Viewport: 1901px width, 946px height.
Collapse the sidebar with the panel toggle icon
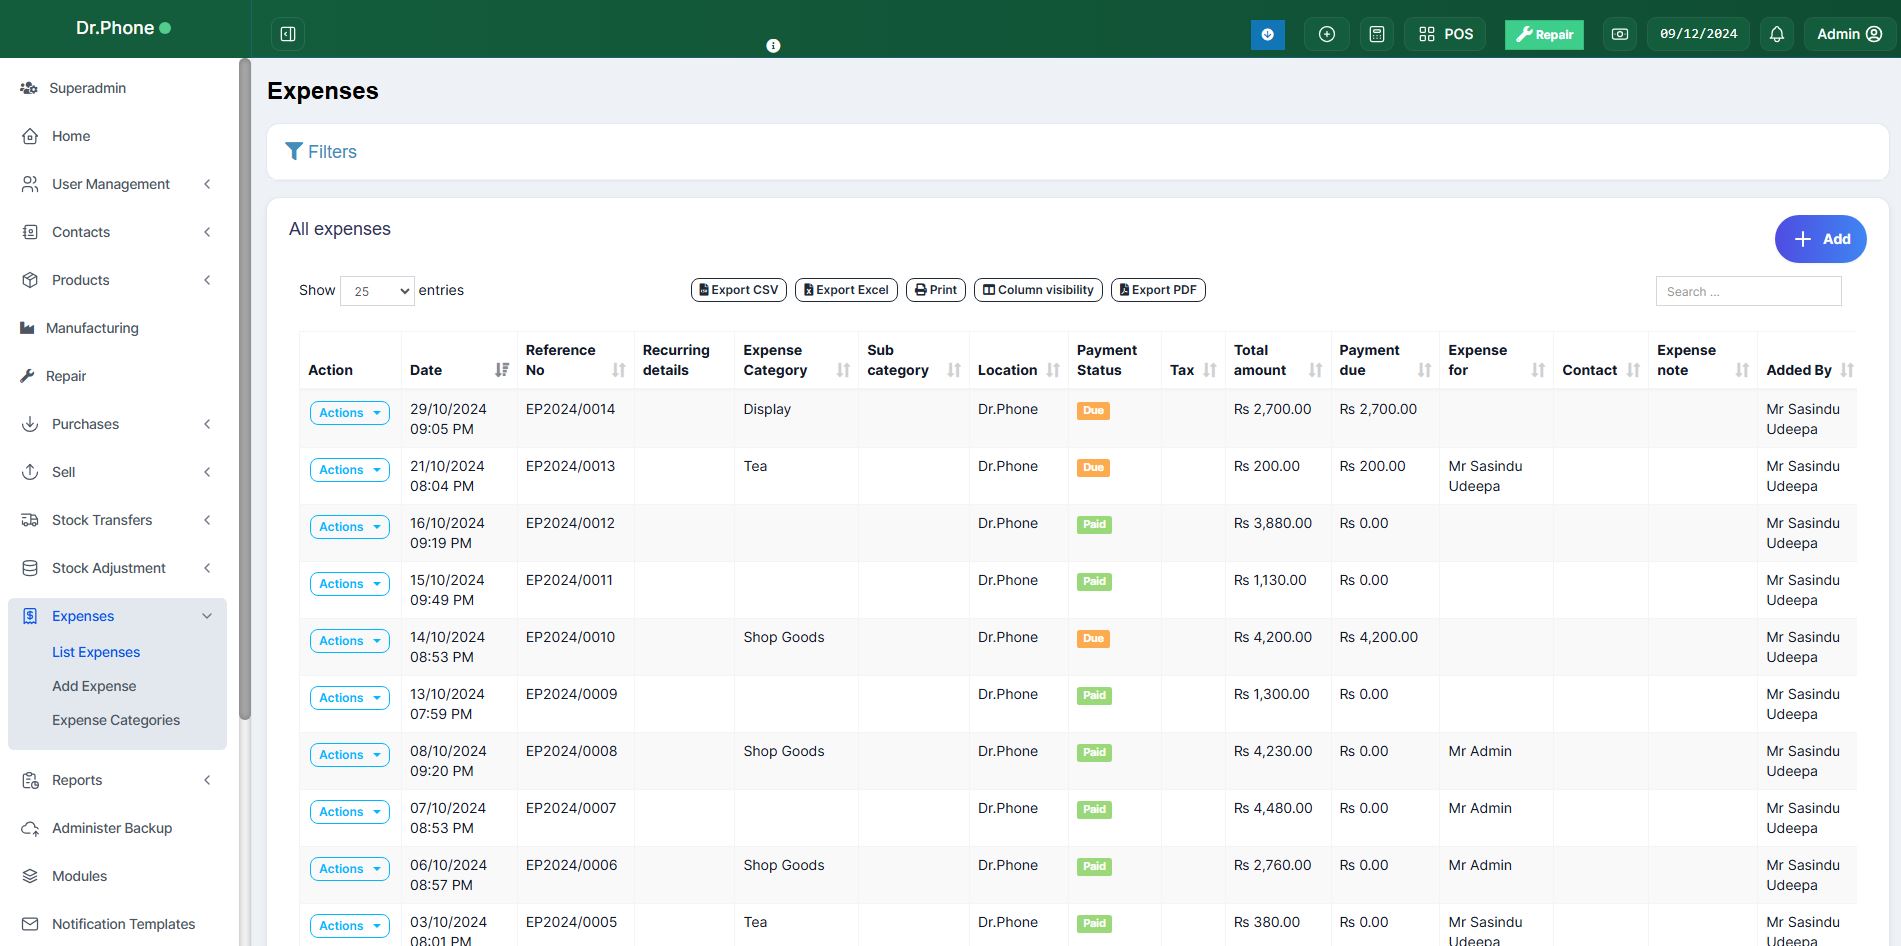pyautogui.click(x=288, y=34)
